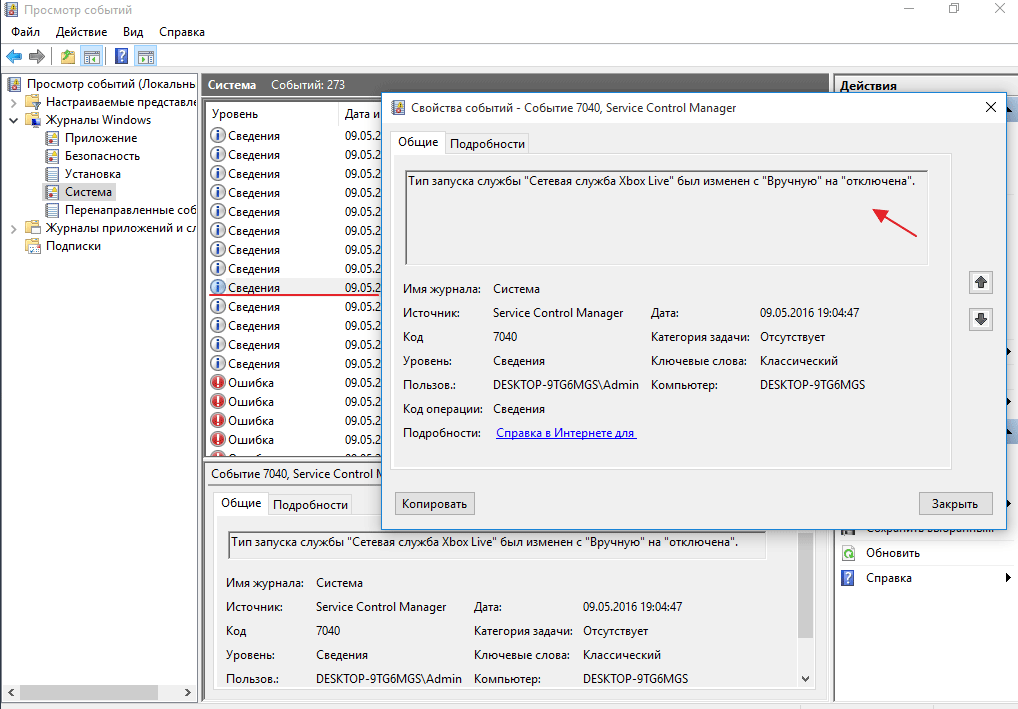
Task: Go to previous event with the up arrow button
Action: pos(981,283)
